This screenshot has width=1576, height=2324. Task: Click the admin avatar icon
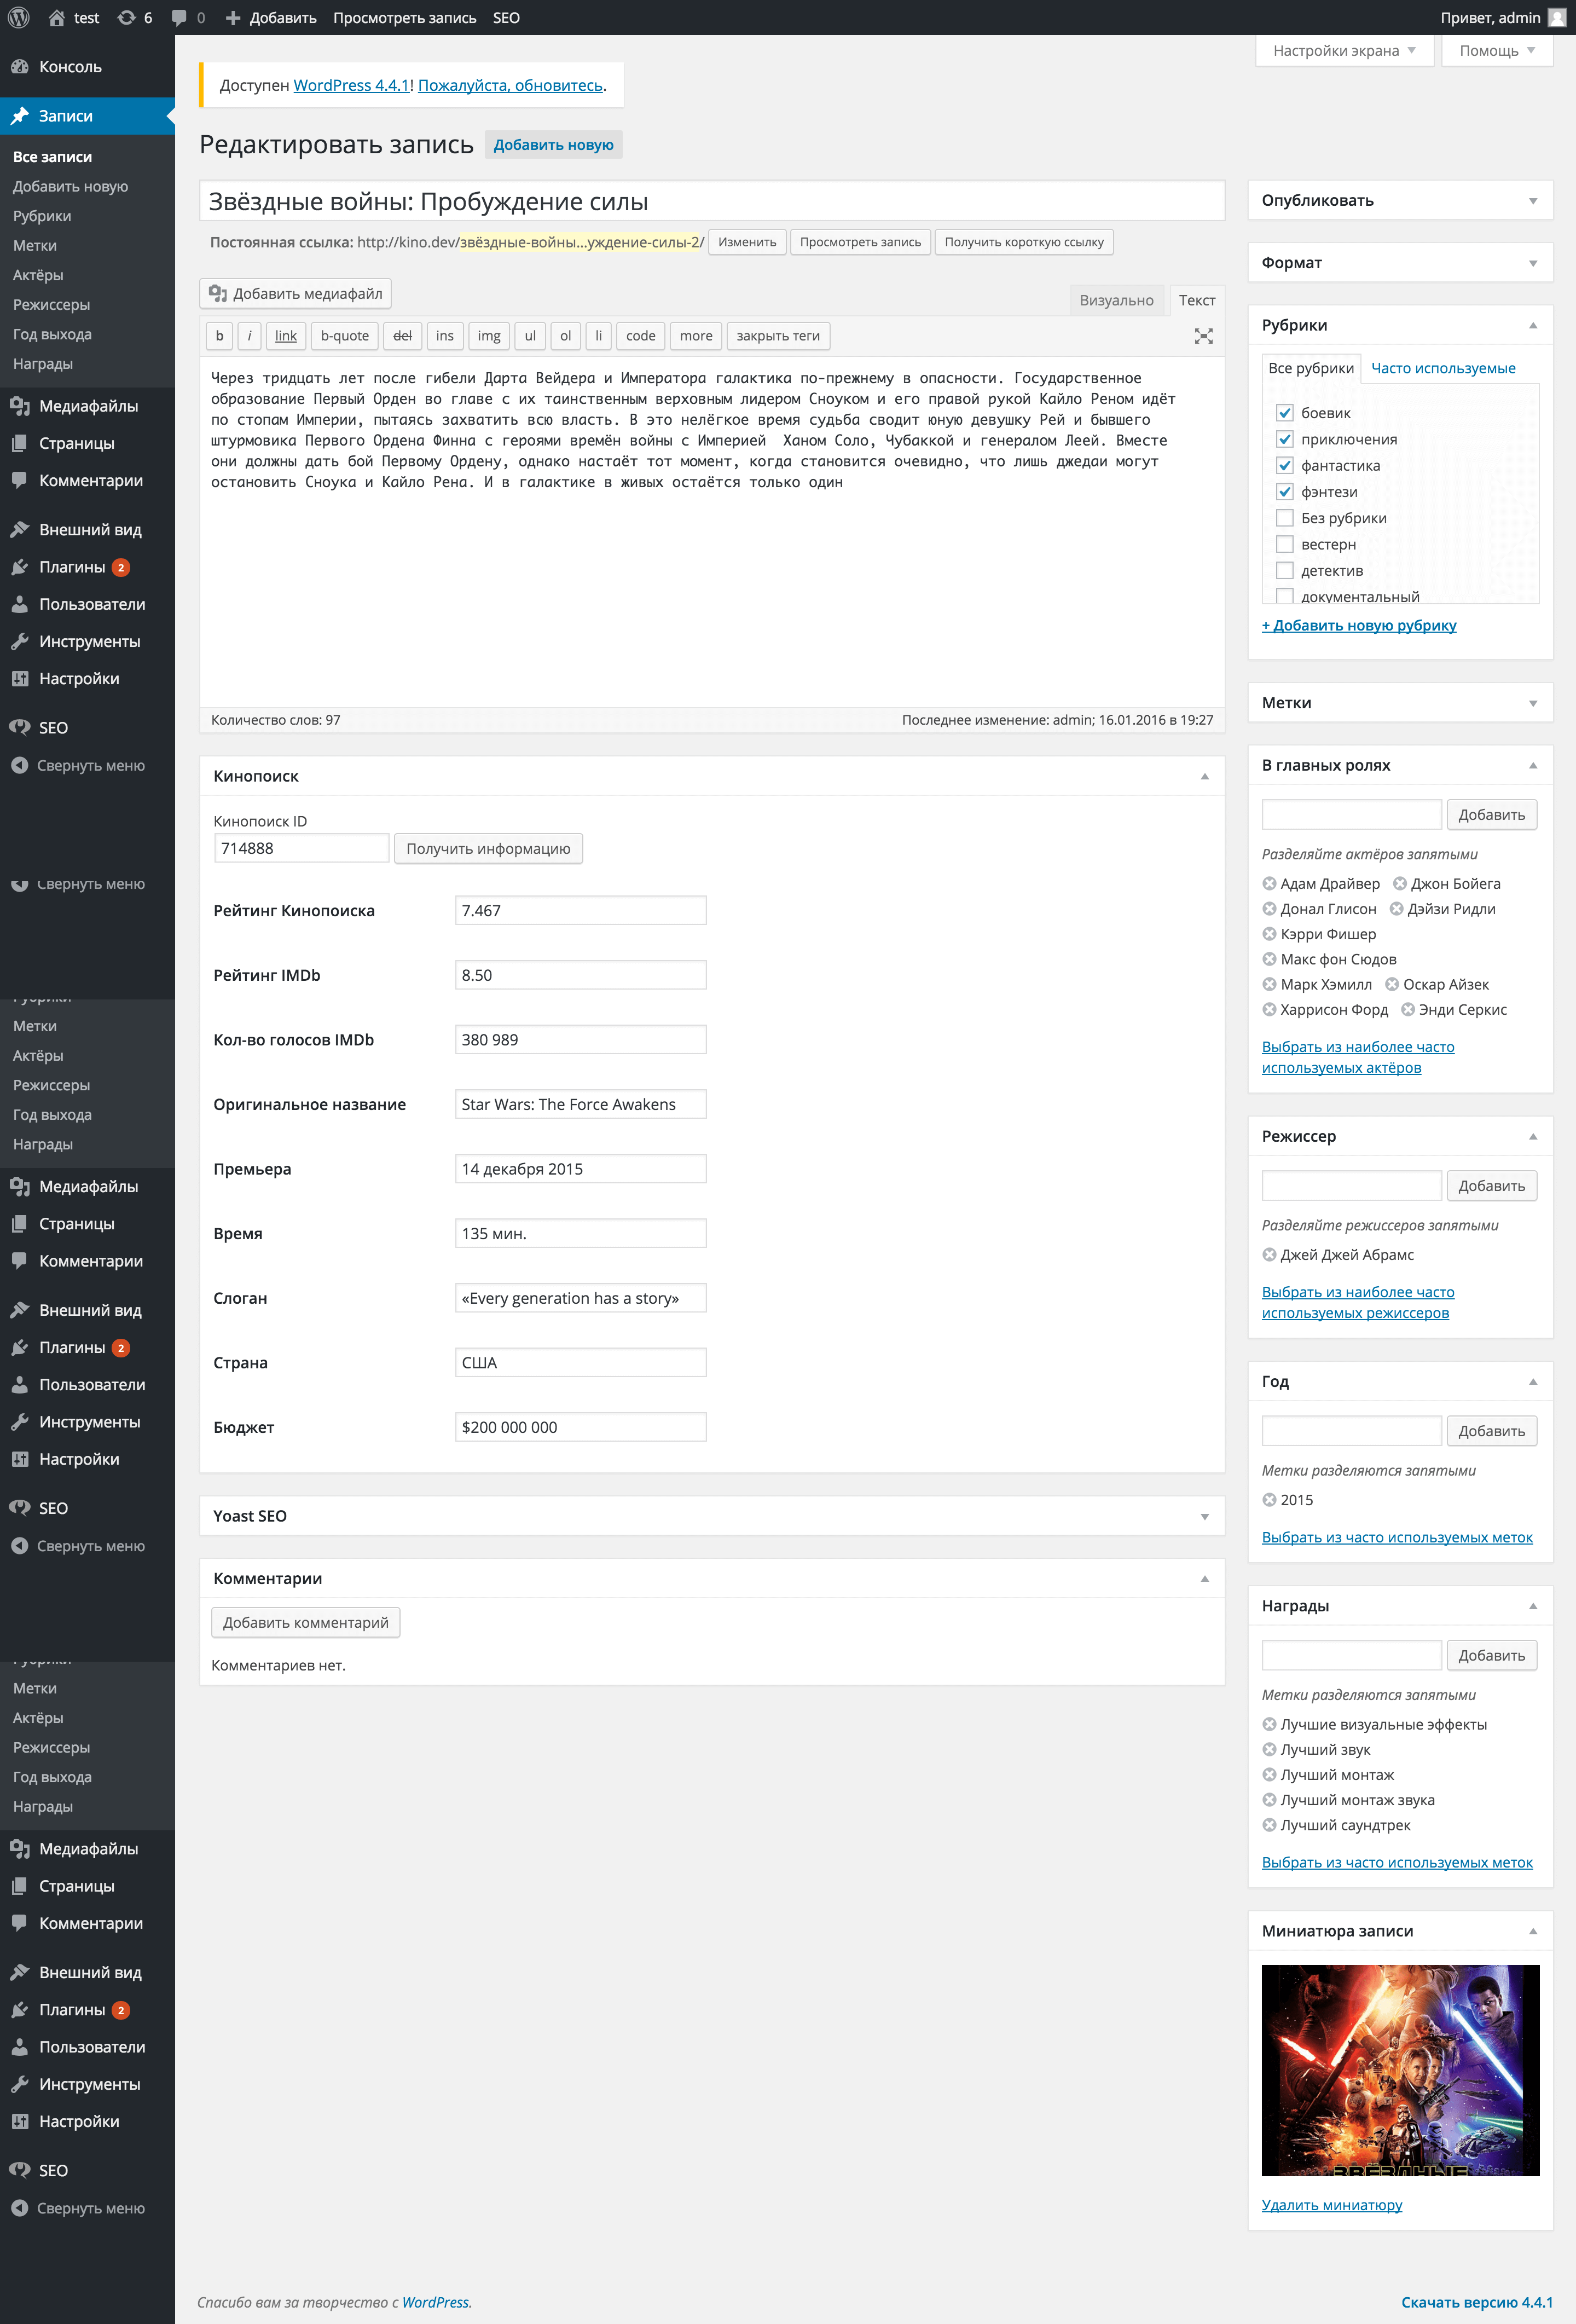[x=1557, y=18]
